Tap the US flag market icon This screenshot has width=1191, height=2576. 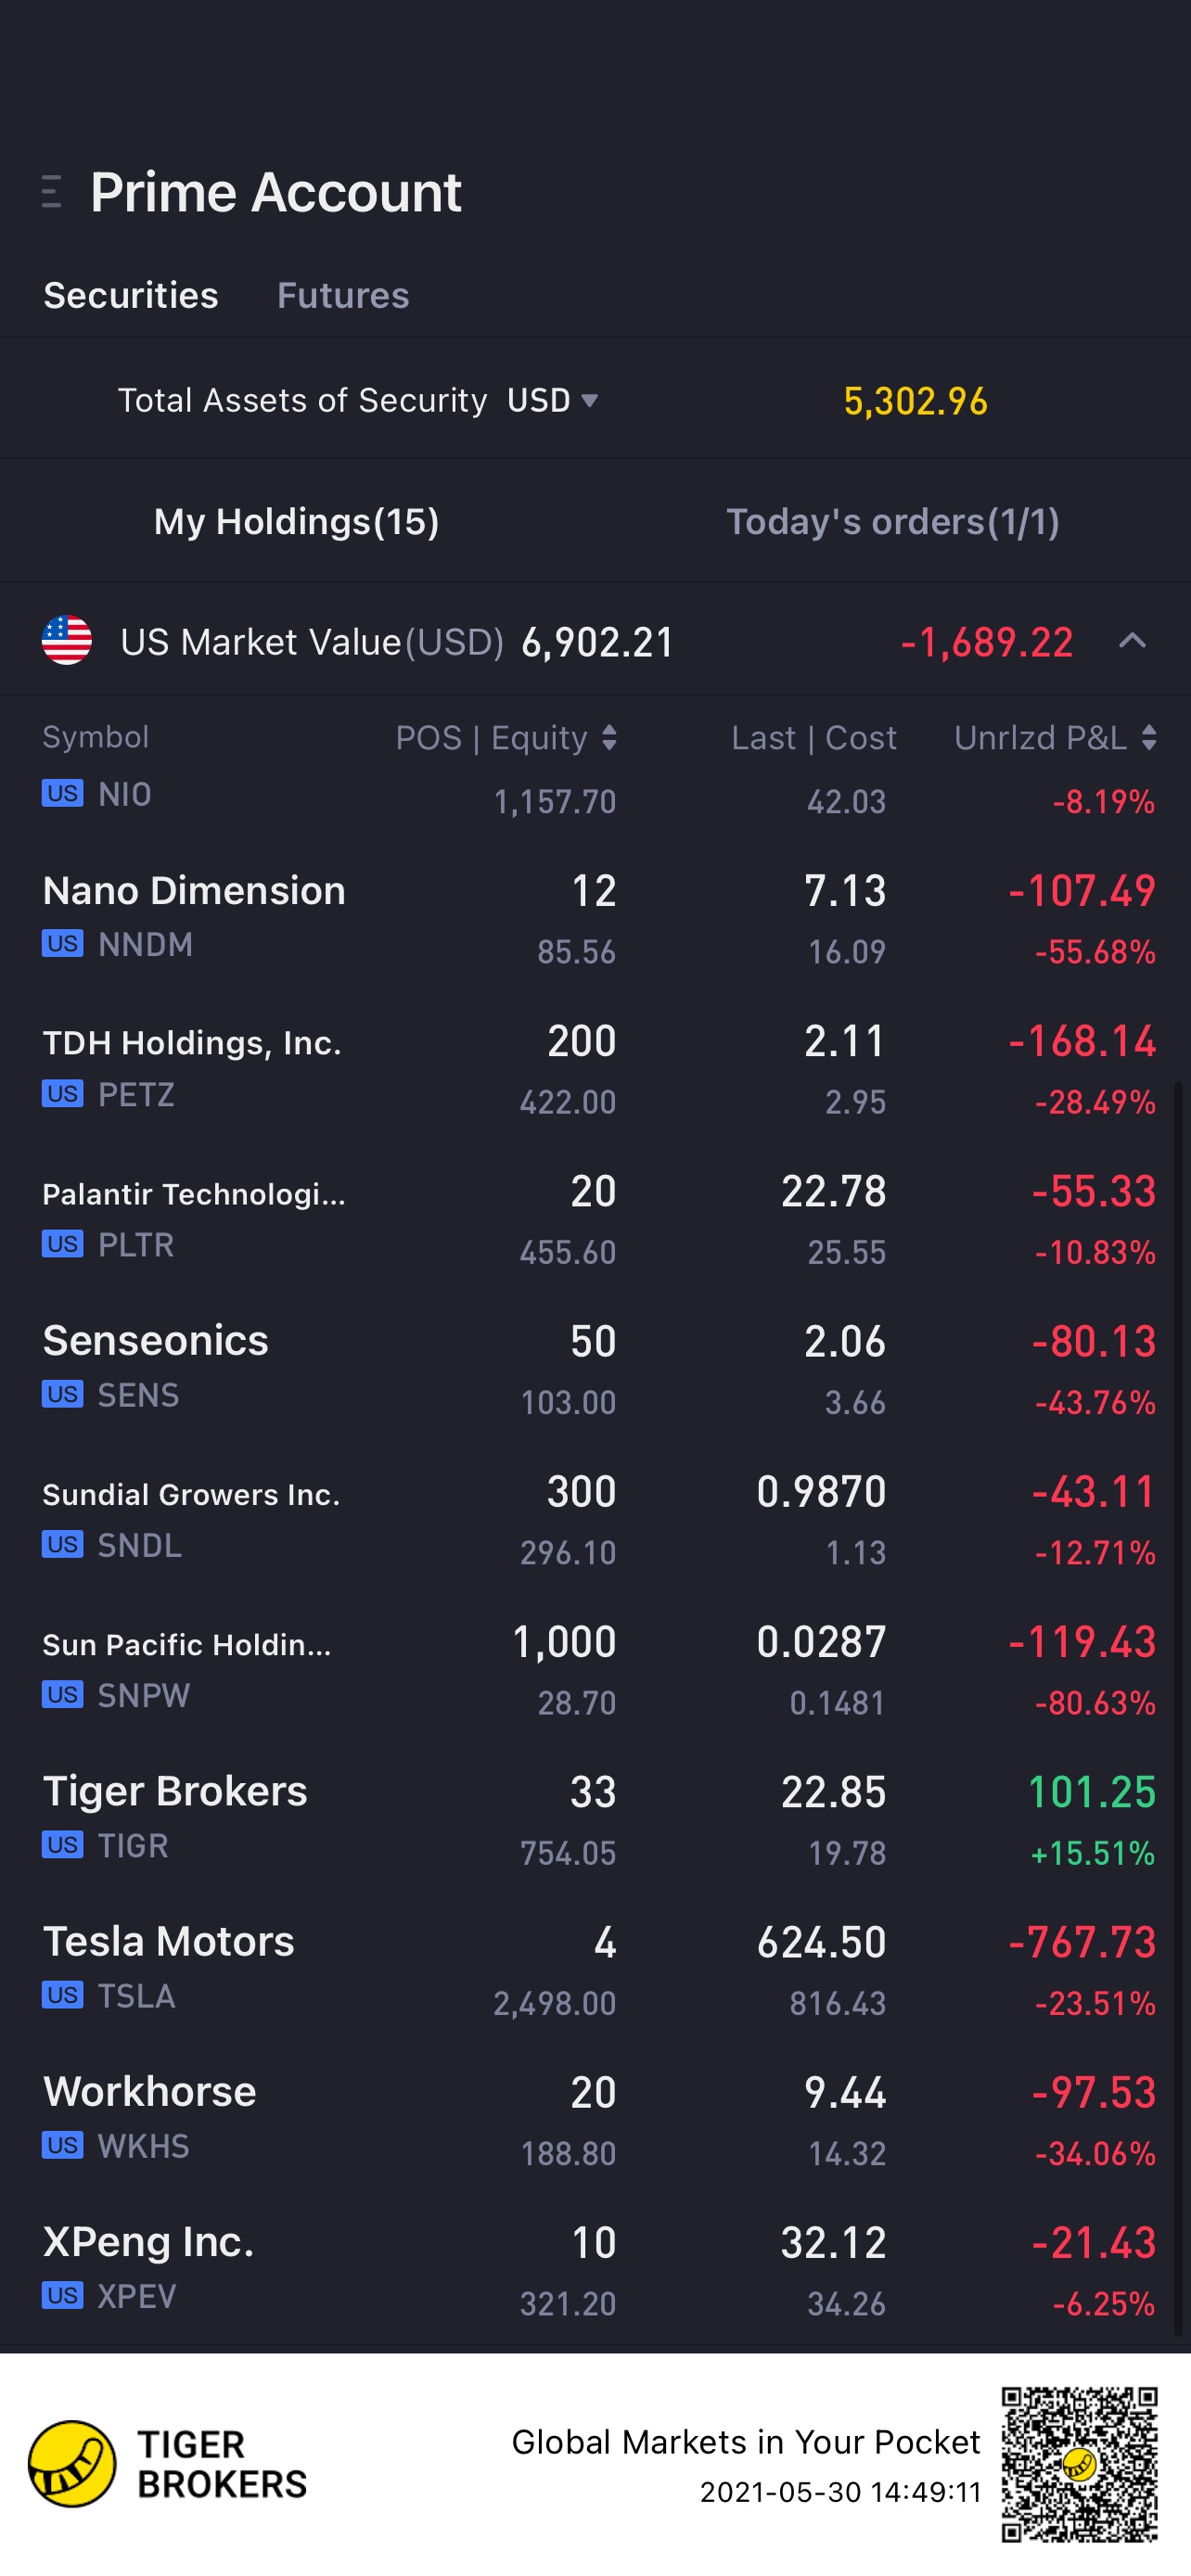tap(67, 640)
